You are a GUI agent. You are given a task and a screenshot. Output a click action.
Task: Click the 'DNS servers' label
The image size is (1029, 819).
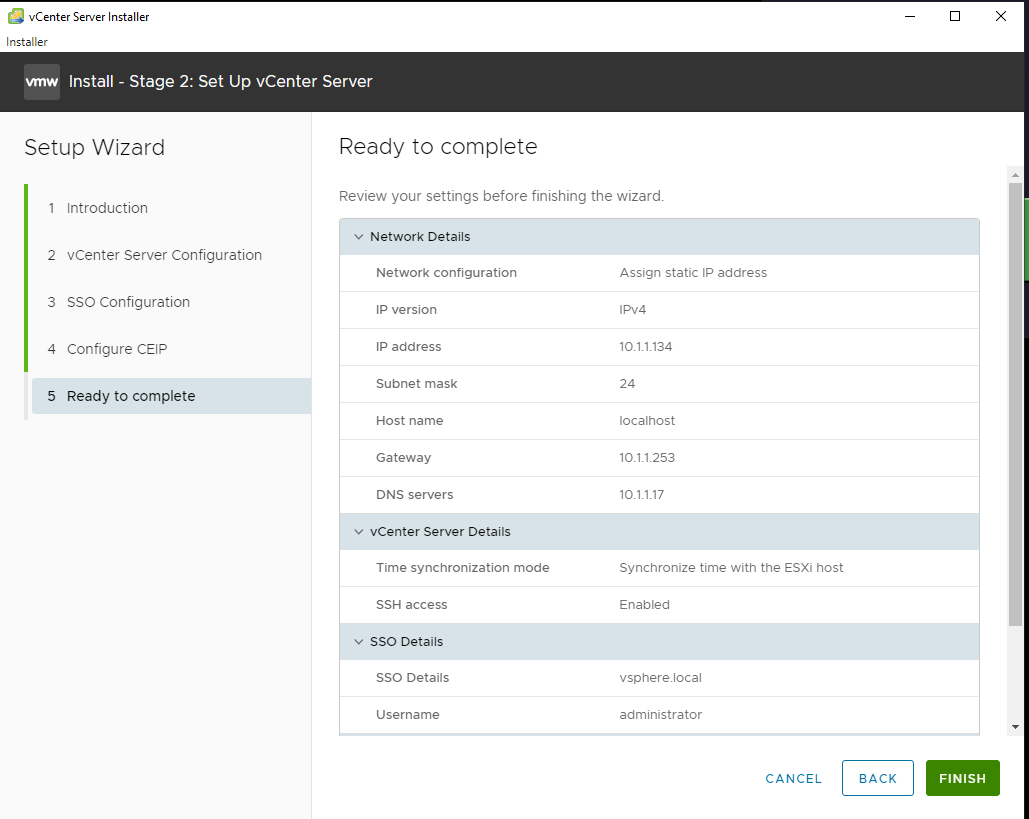(415, 495)
